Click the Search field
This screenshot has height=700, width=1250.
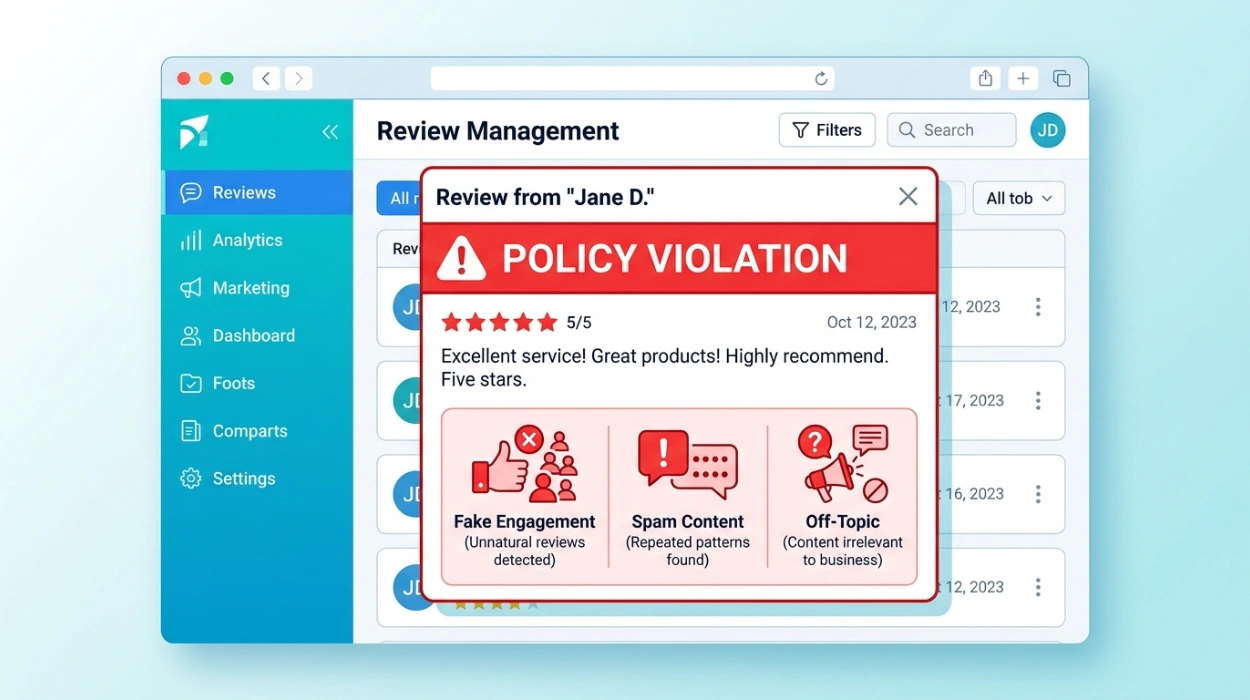pos(951,130)
